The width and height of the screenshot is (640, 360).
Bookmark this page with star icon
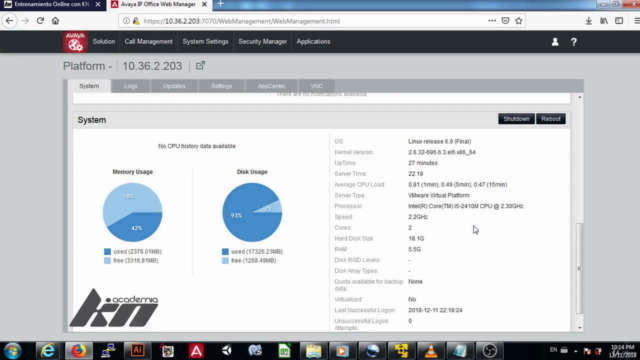tap(519, 21)
